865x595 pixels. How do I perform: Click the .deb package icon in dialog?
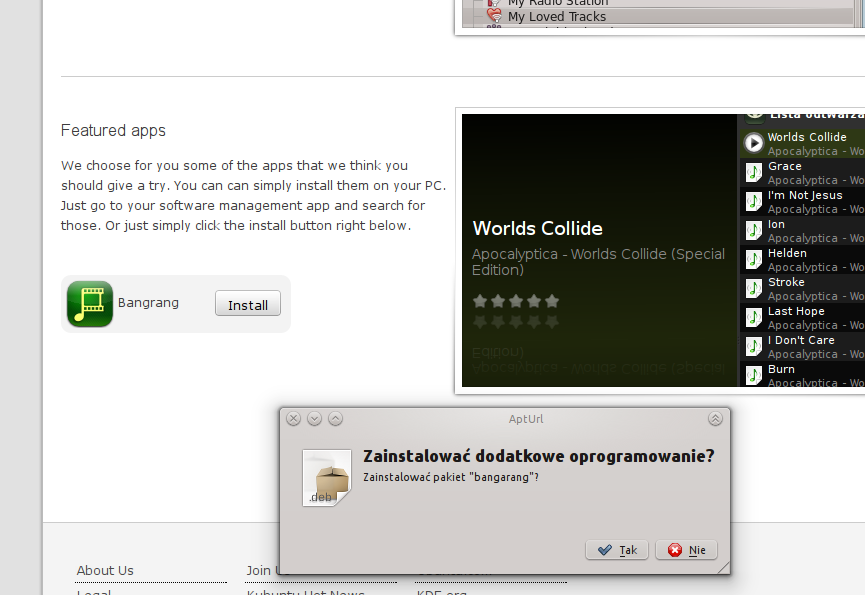[327, 478]
